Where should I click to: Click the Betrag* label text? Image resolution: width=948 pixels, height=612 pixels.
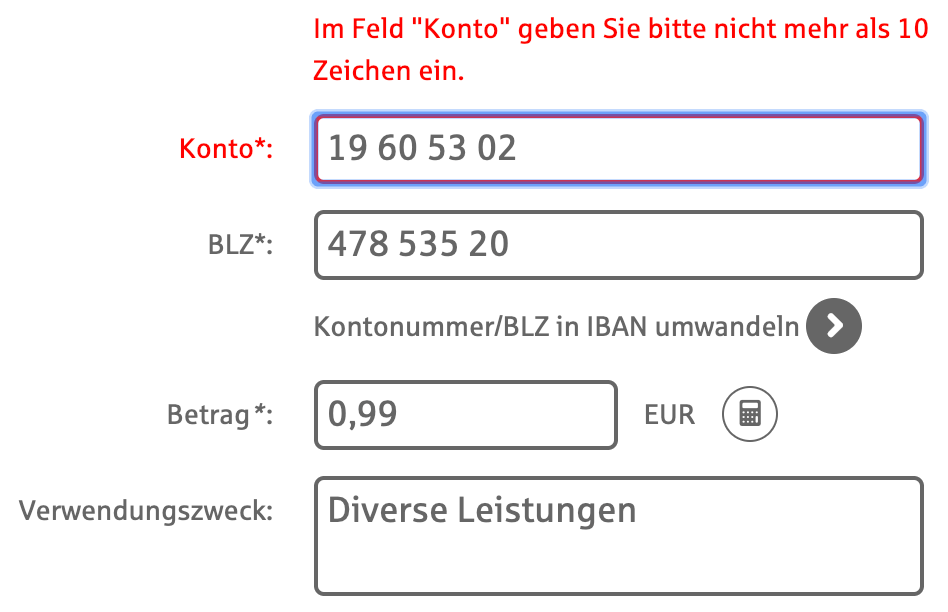(x=221, y=414)
